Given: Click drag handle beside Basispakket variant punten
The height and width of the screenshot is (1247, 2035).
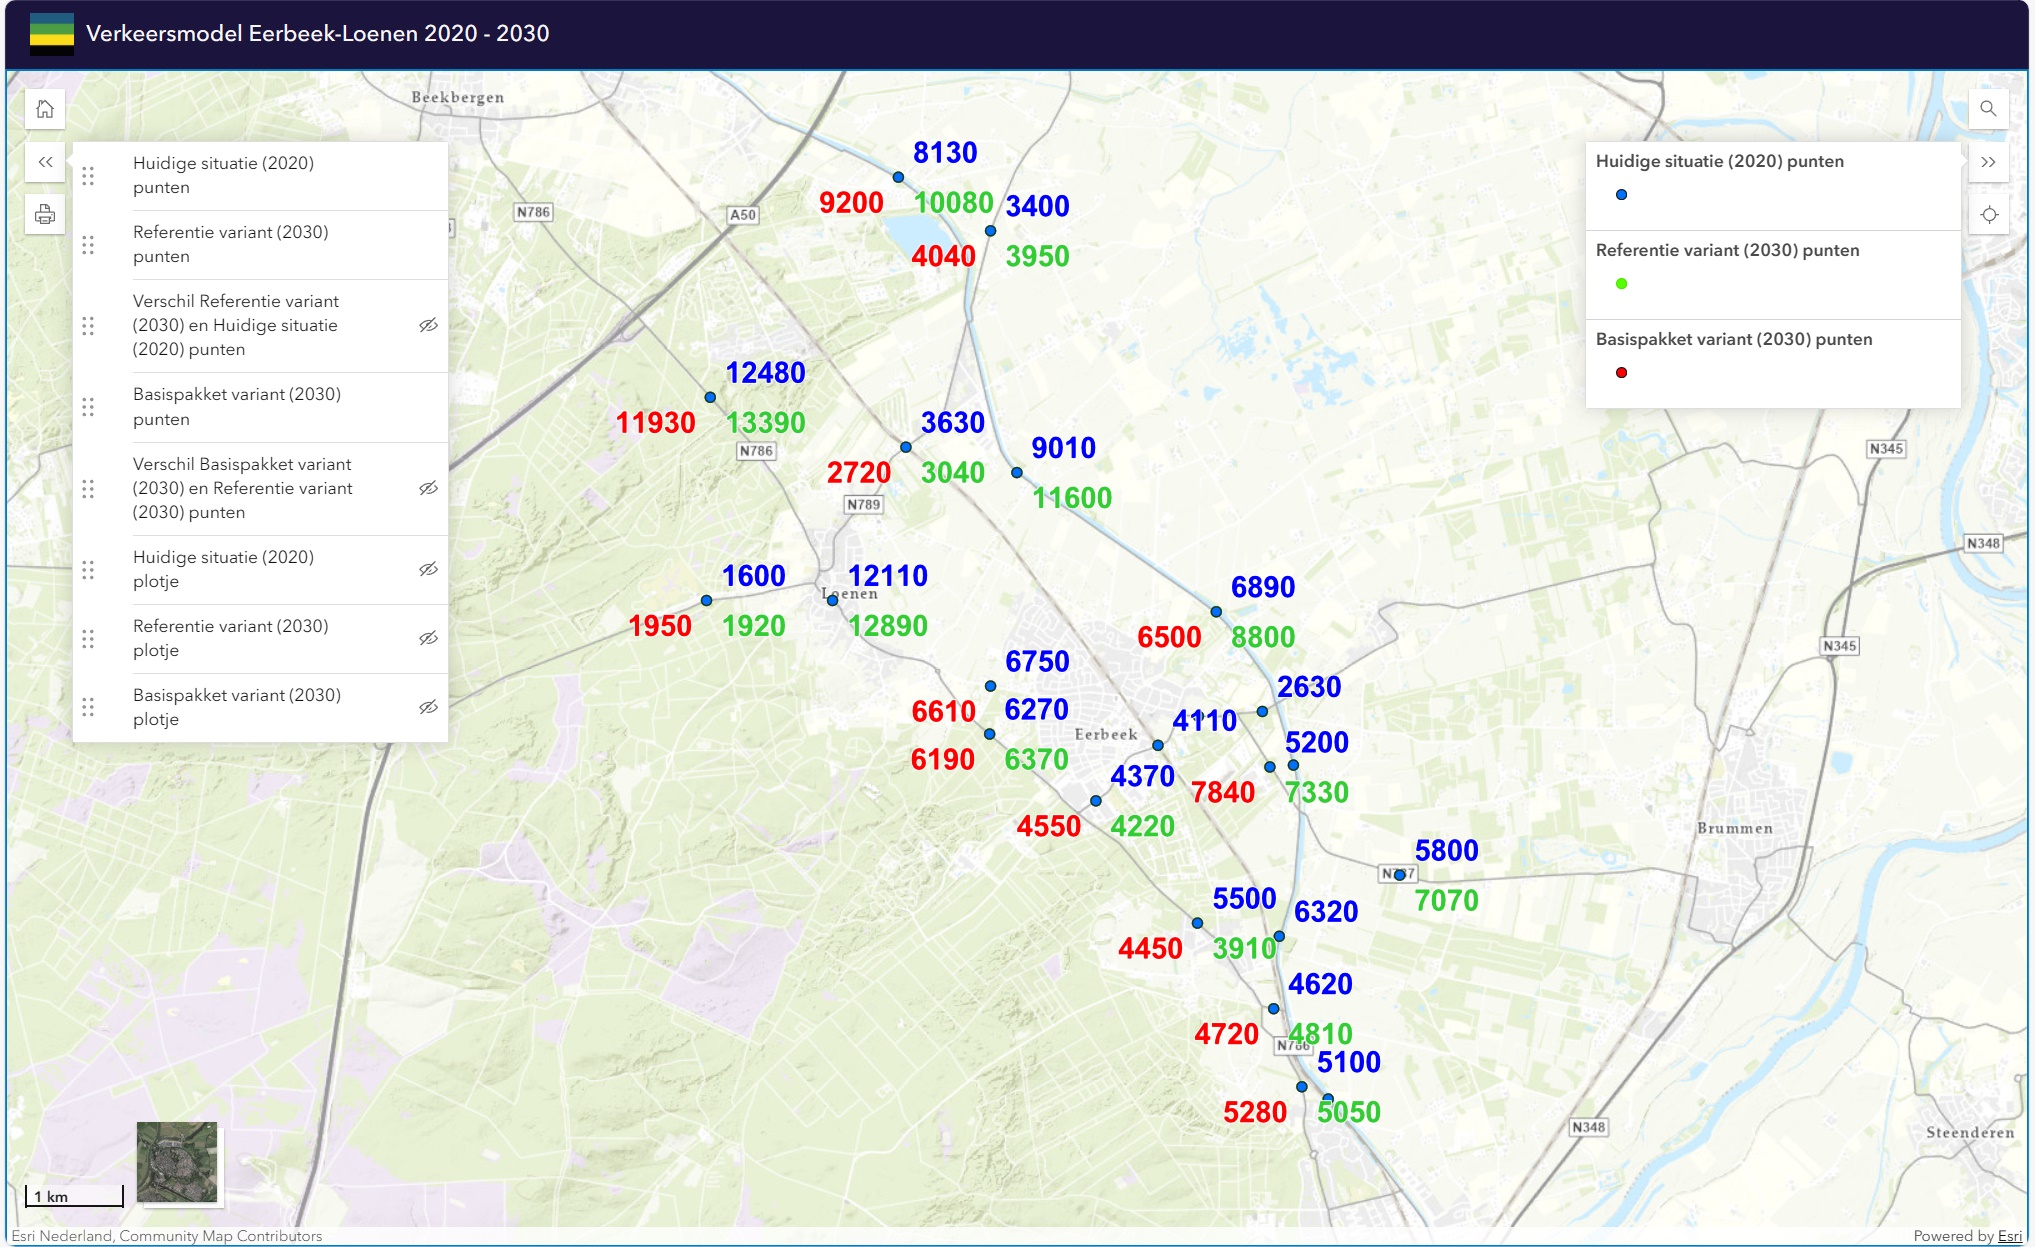Looking at the screenshot, I should pyautogui.click(x=88, y=407).
